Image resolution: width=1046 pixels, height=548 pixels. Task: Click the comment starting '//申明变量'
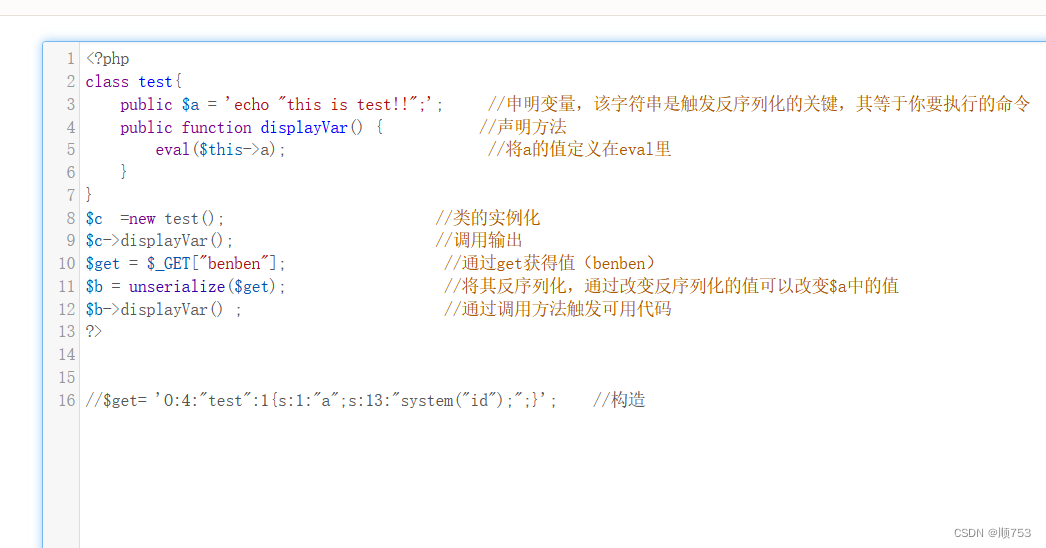tap(758, 104)
